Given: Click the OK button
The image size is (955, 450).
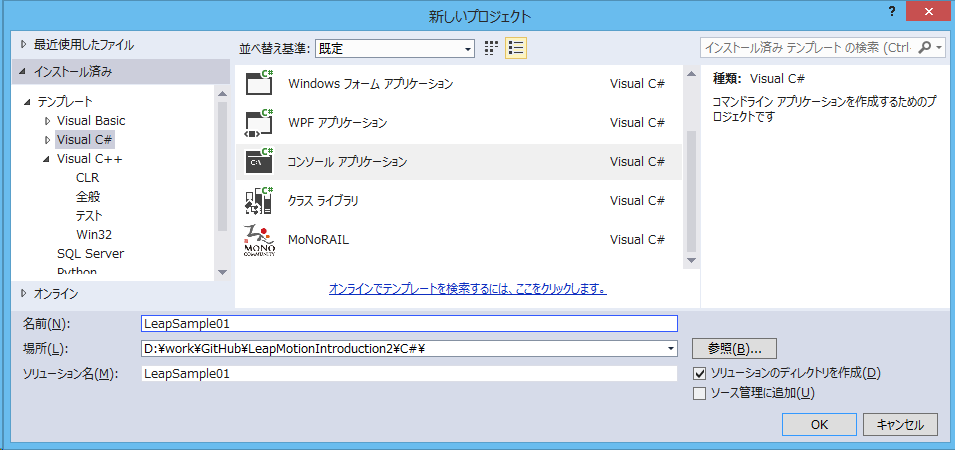Looking at the screenshot, I should (819, 424).
